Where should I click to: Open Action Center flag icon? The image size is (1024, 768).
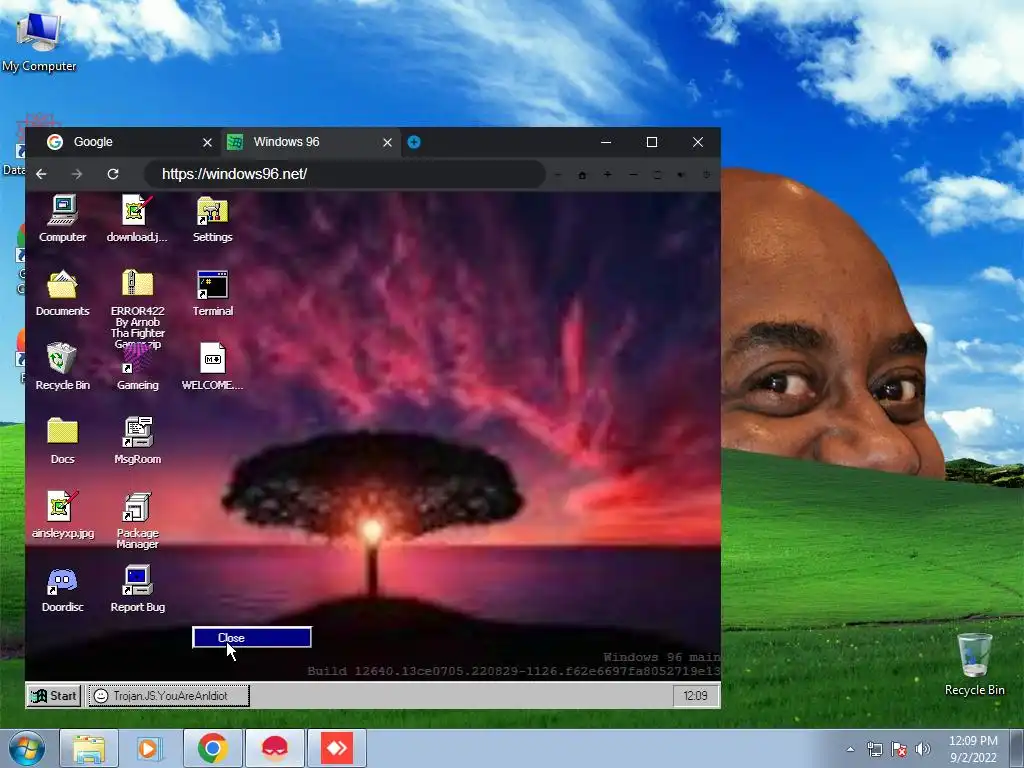tap(899, 749)
